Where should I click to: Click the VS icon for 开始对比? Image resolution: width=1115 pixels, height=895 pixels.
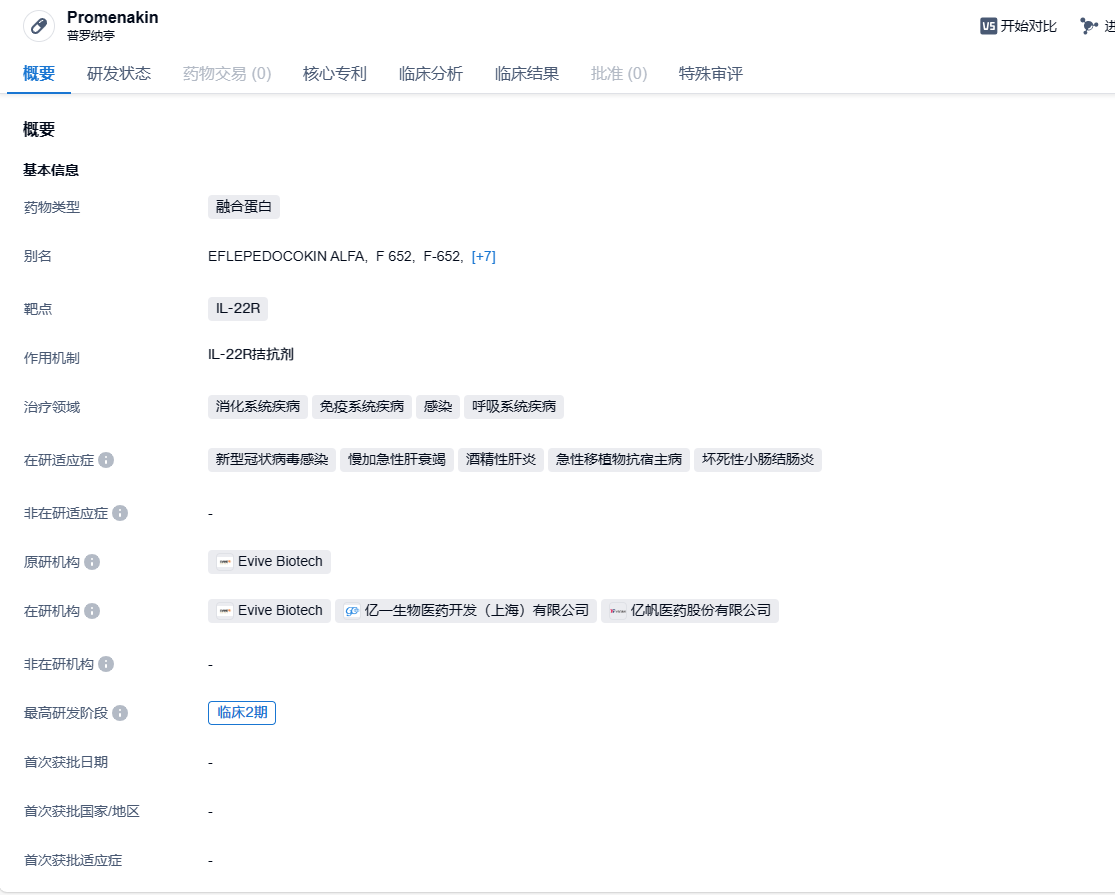(x=988, y=26)
